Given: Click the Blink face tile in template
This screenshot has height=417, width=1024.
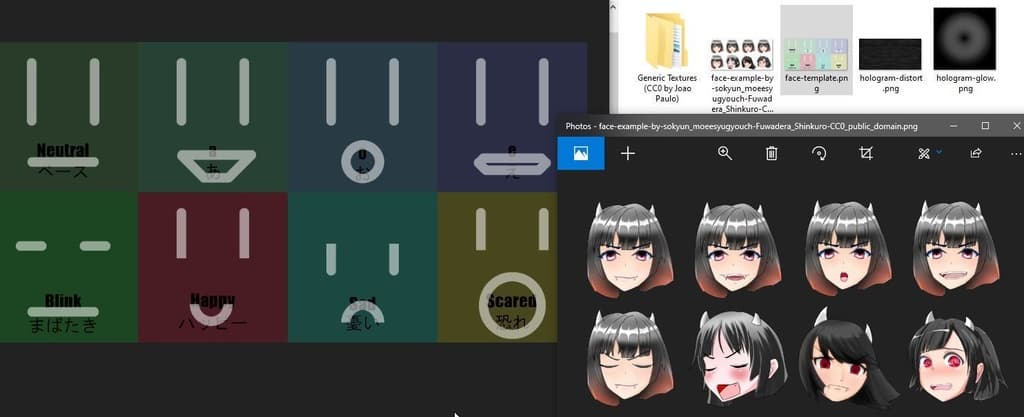Looking at the screenshot, I should (x=69, y=267).
